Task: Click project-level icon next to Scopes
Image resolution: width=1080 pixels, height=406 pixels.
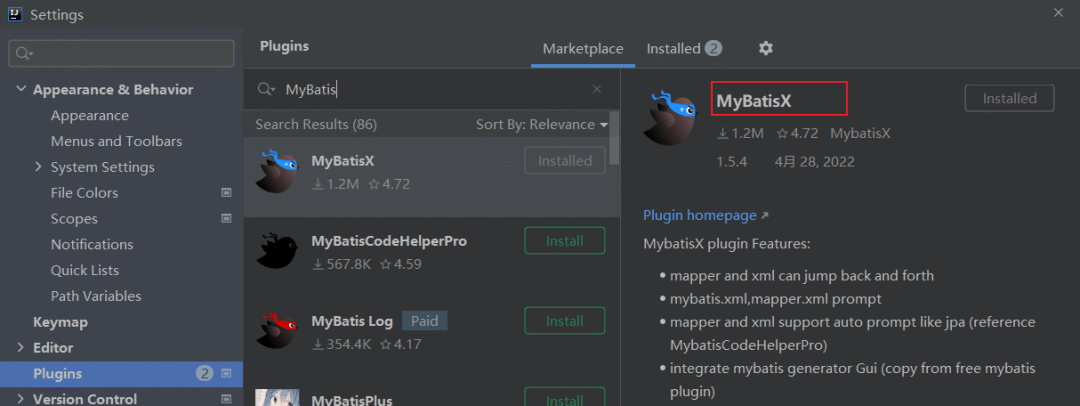Action: [x=226, y=219]
